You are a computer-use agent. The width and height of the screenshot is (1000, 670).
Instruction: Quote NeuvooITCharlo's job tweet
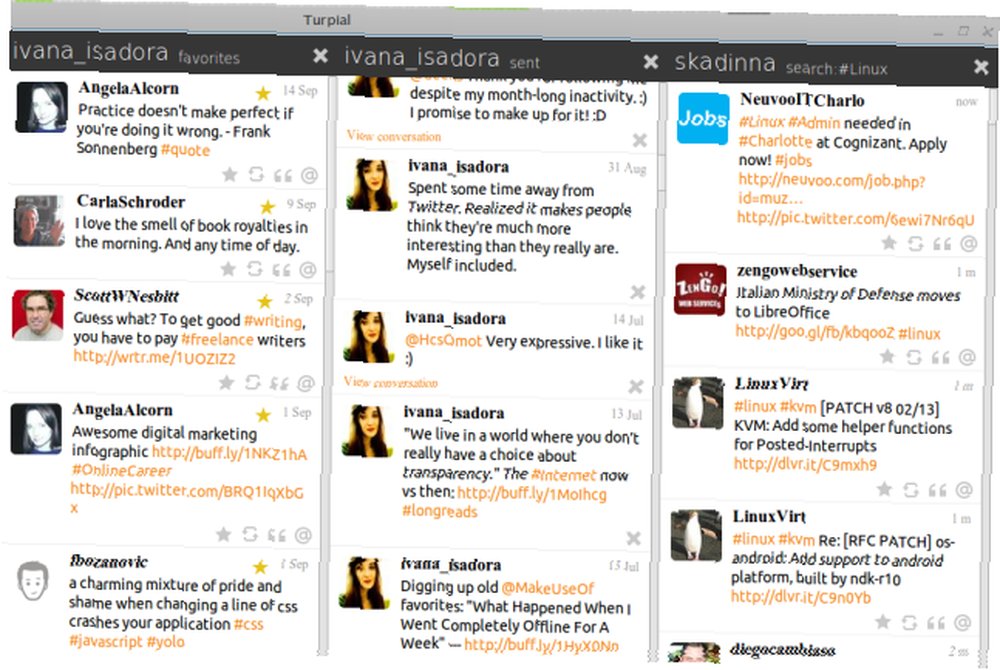[x=942, y=244]
